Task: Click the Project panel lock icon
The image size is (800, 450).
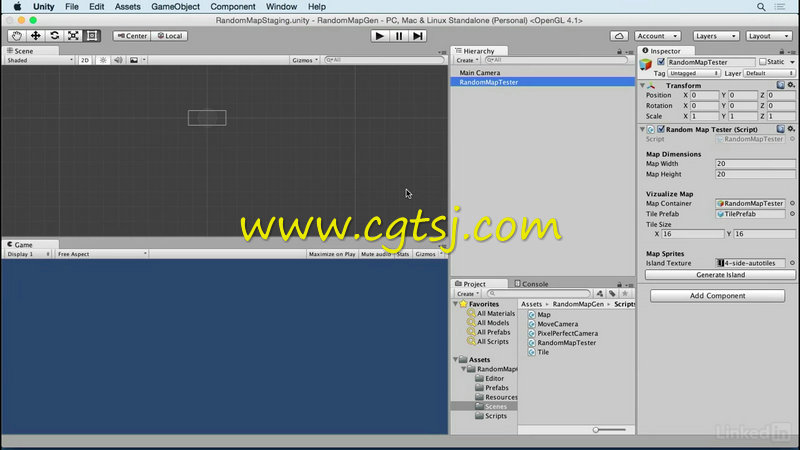Action: [x=619, y=284]
